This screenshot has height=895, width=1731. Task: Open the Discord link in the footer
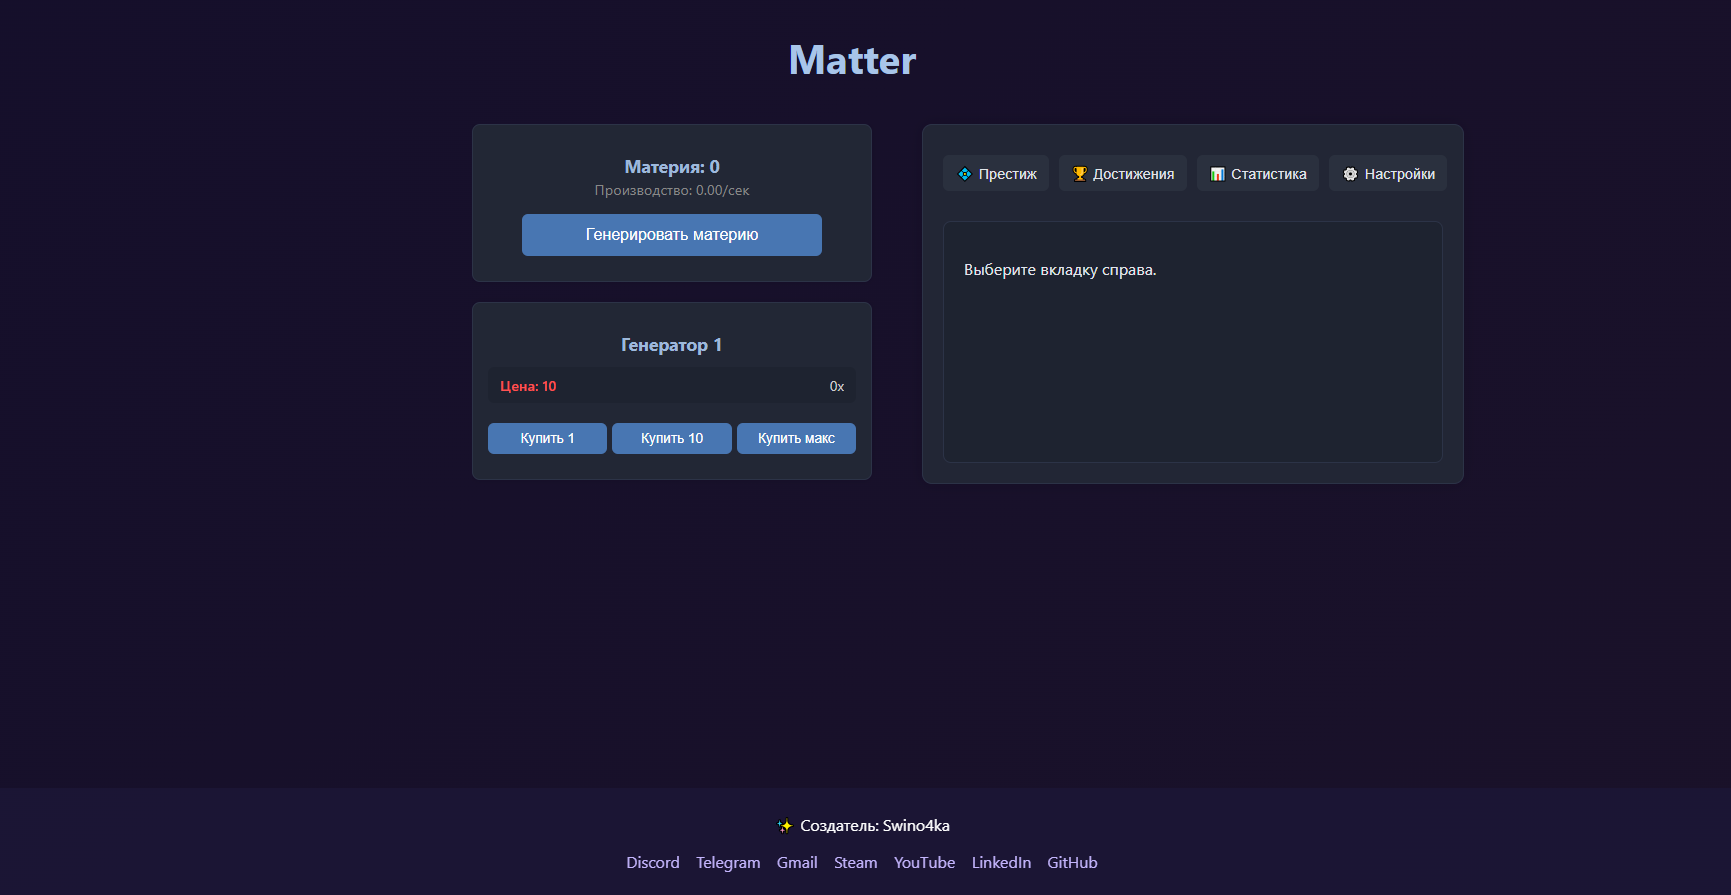[653, 863]
